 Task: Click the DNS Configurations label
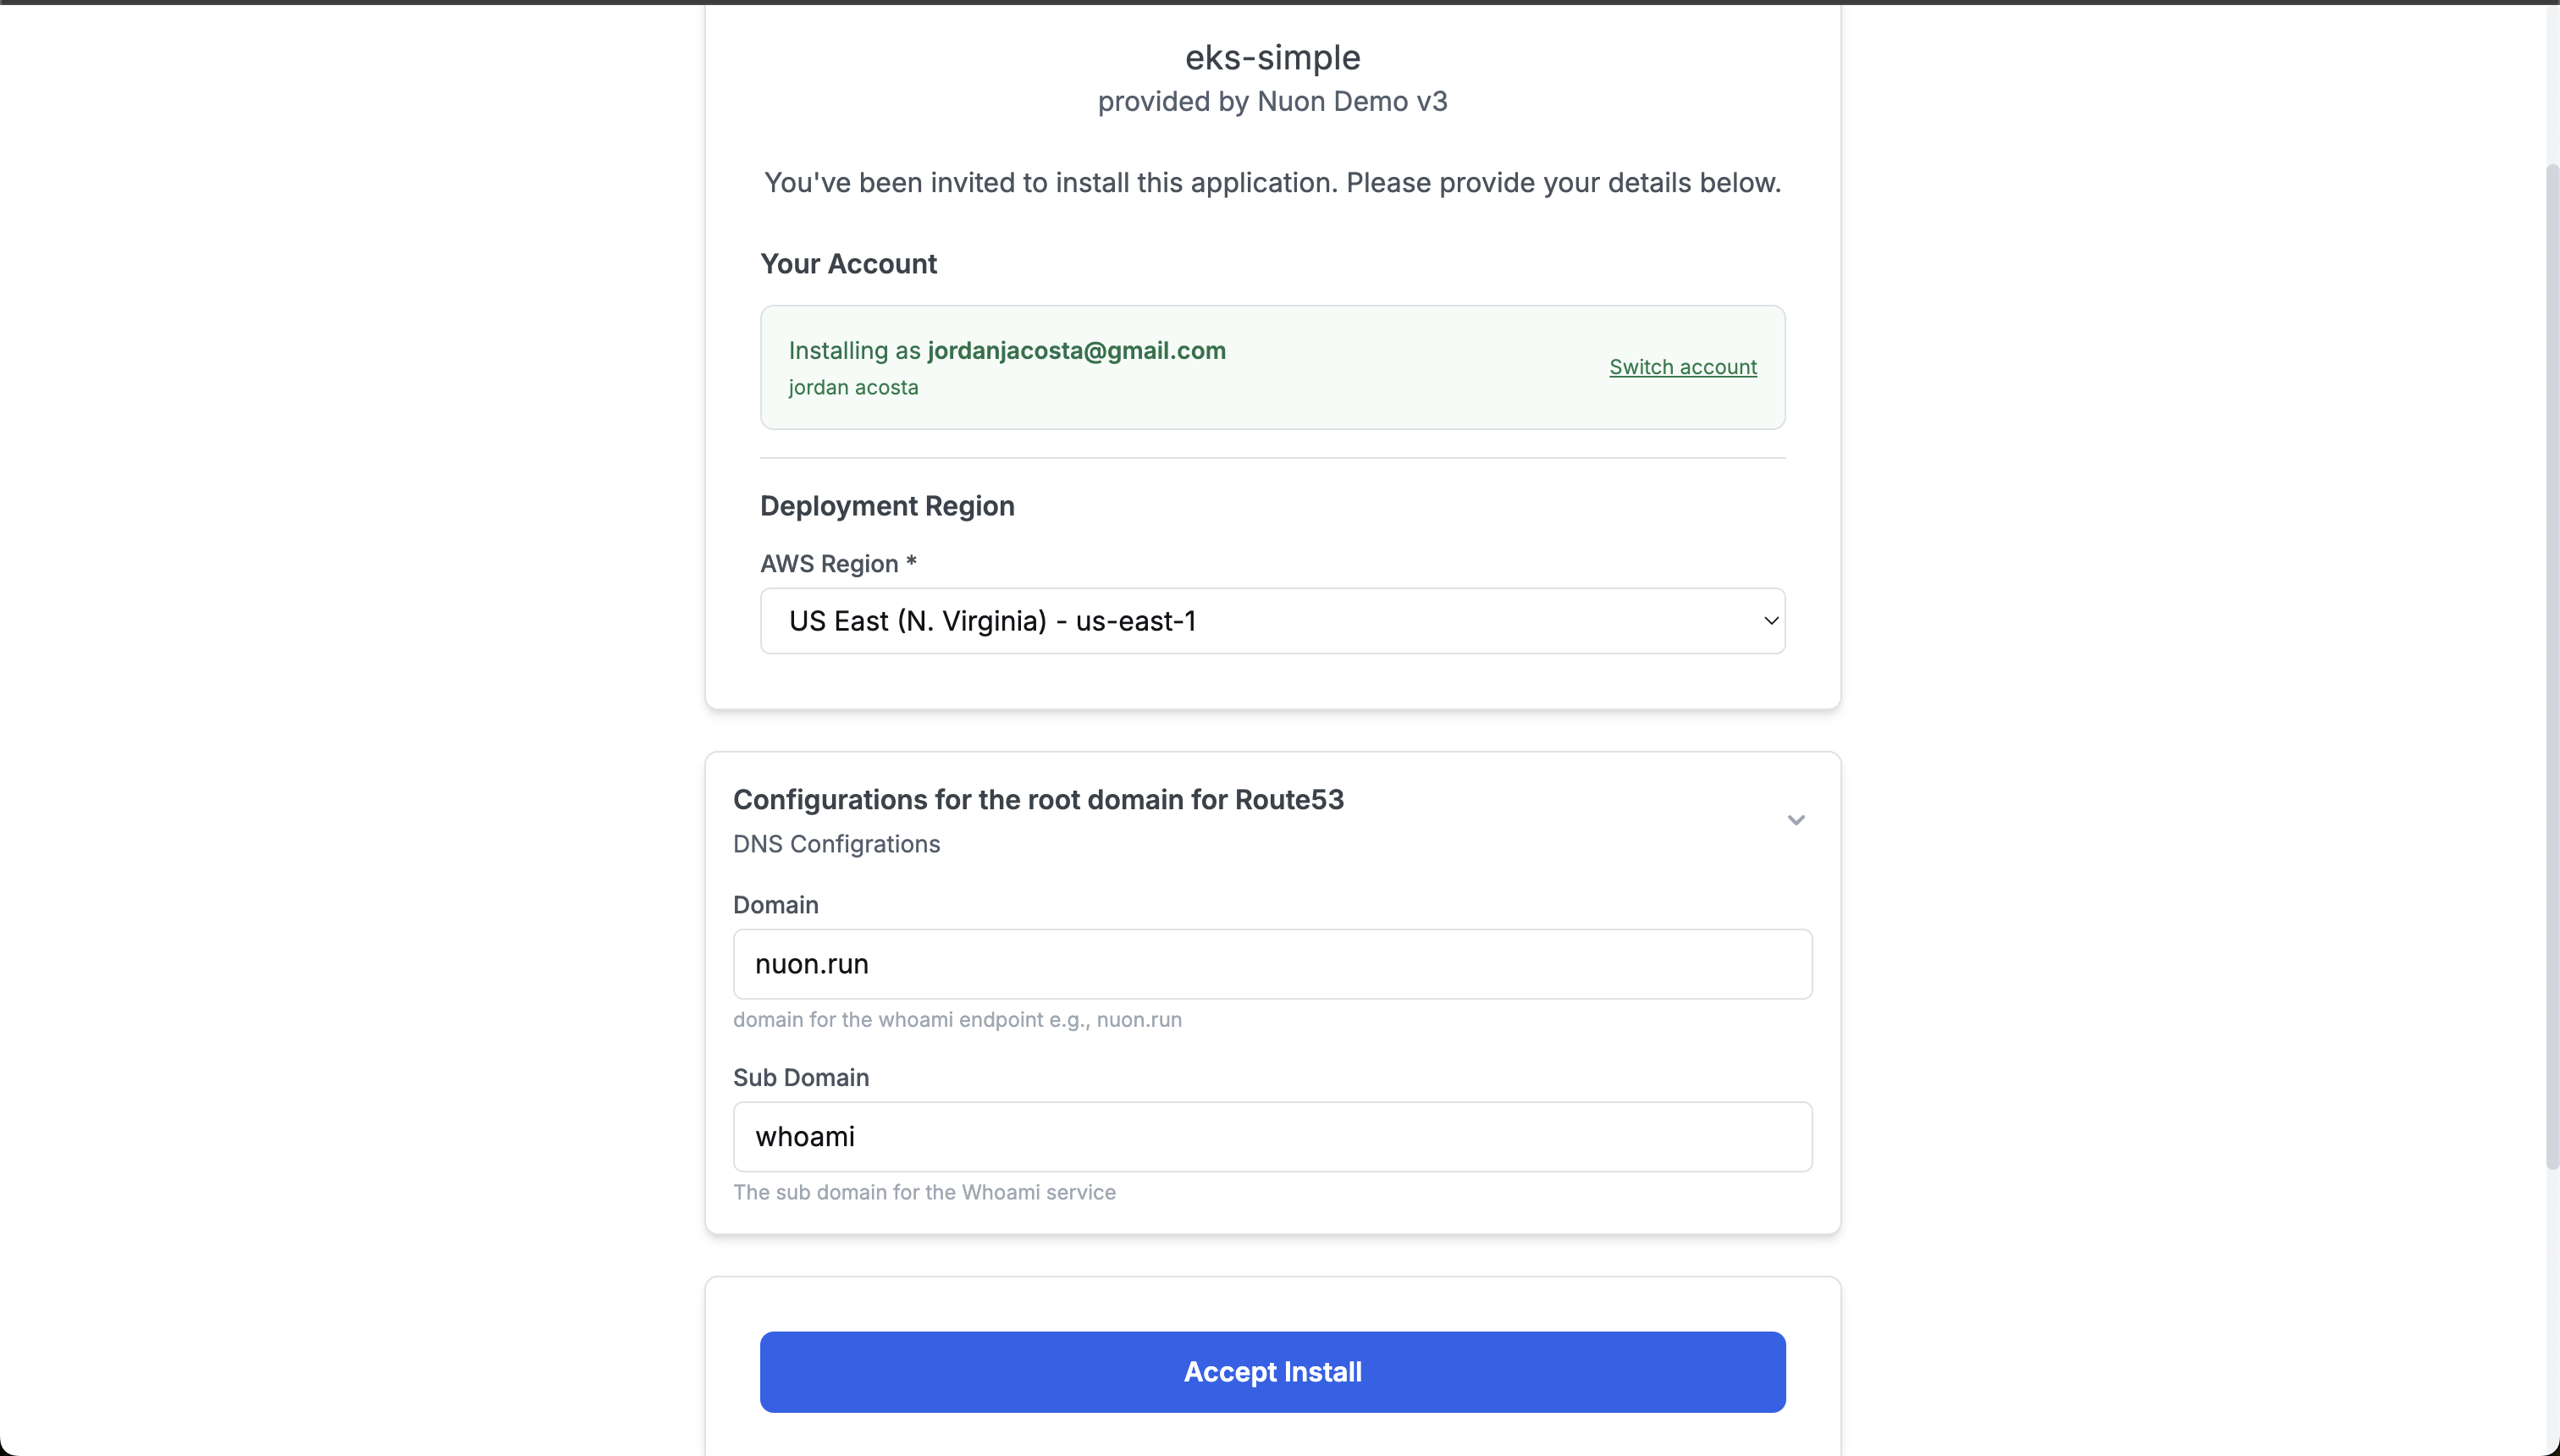coord(835,843)
